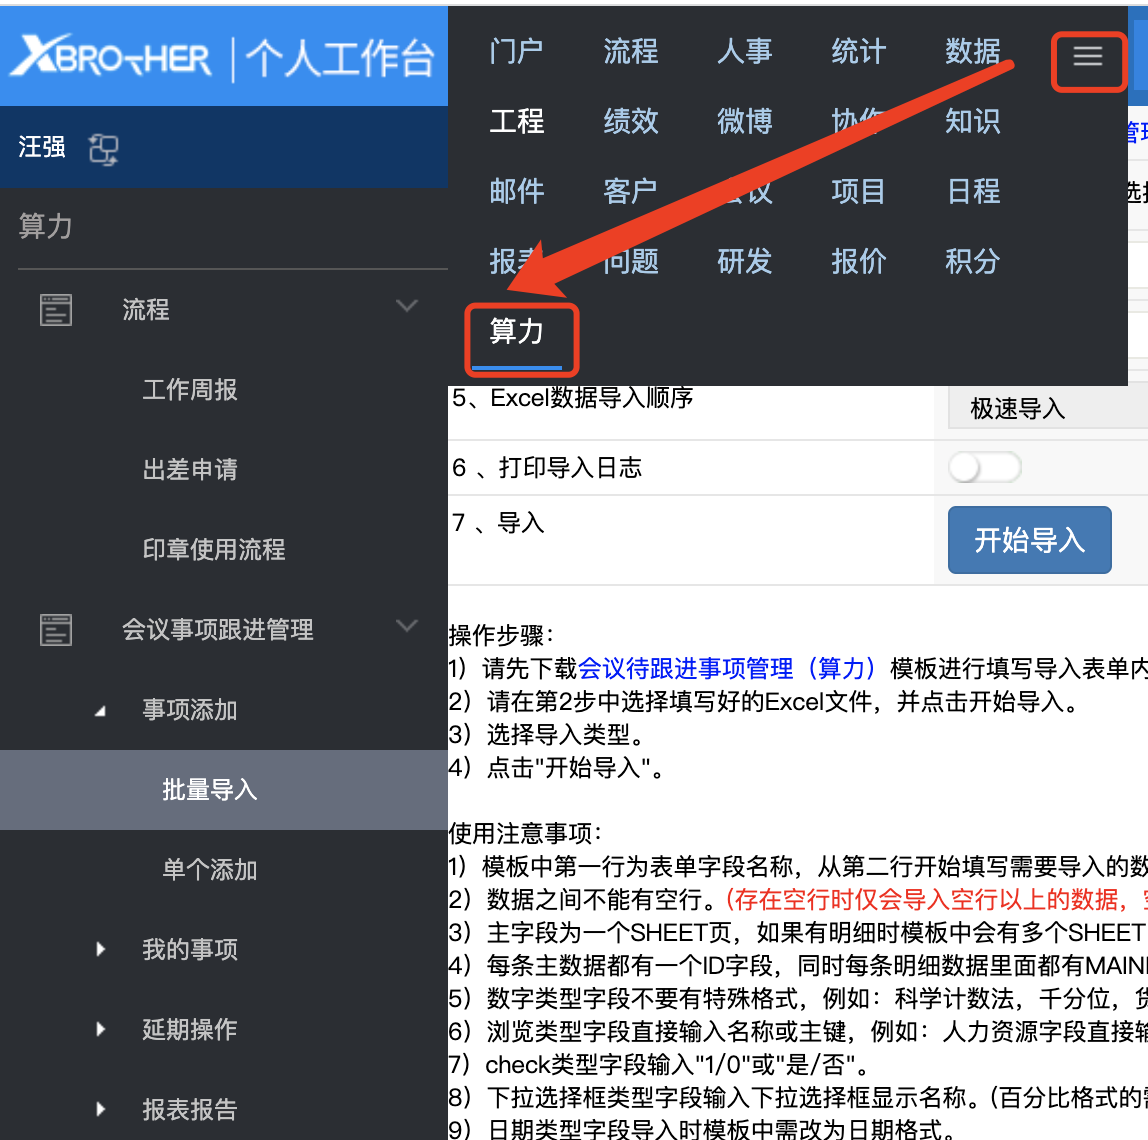The height and width of the screenshot is (1140, 1148).
Task: Toggle the 打印导入日志 switch
Action: click(x=984, y=467)
